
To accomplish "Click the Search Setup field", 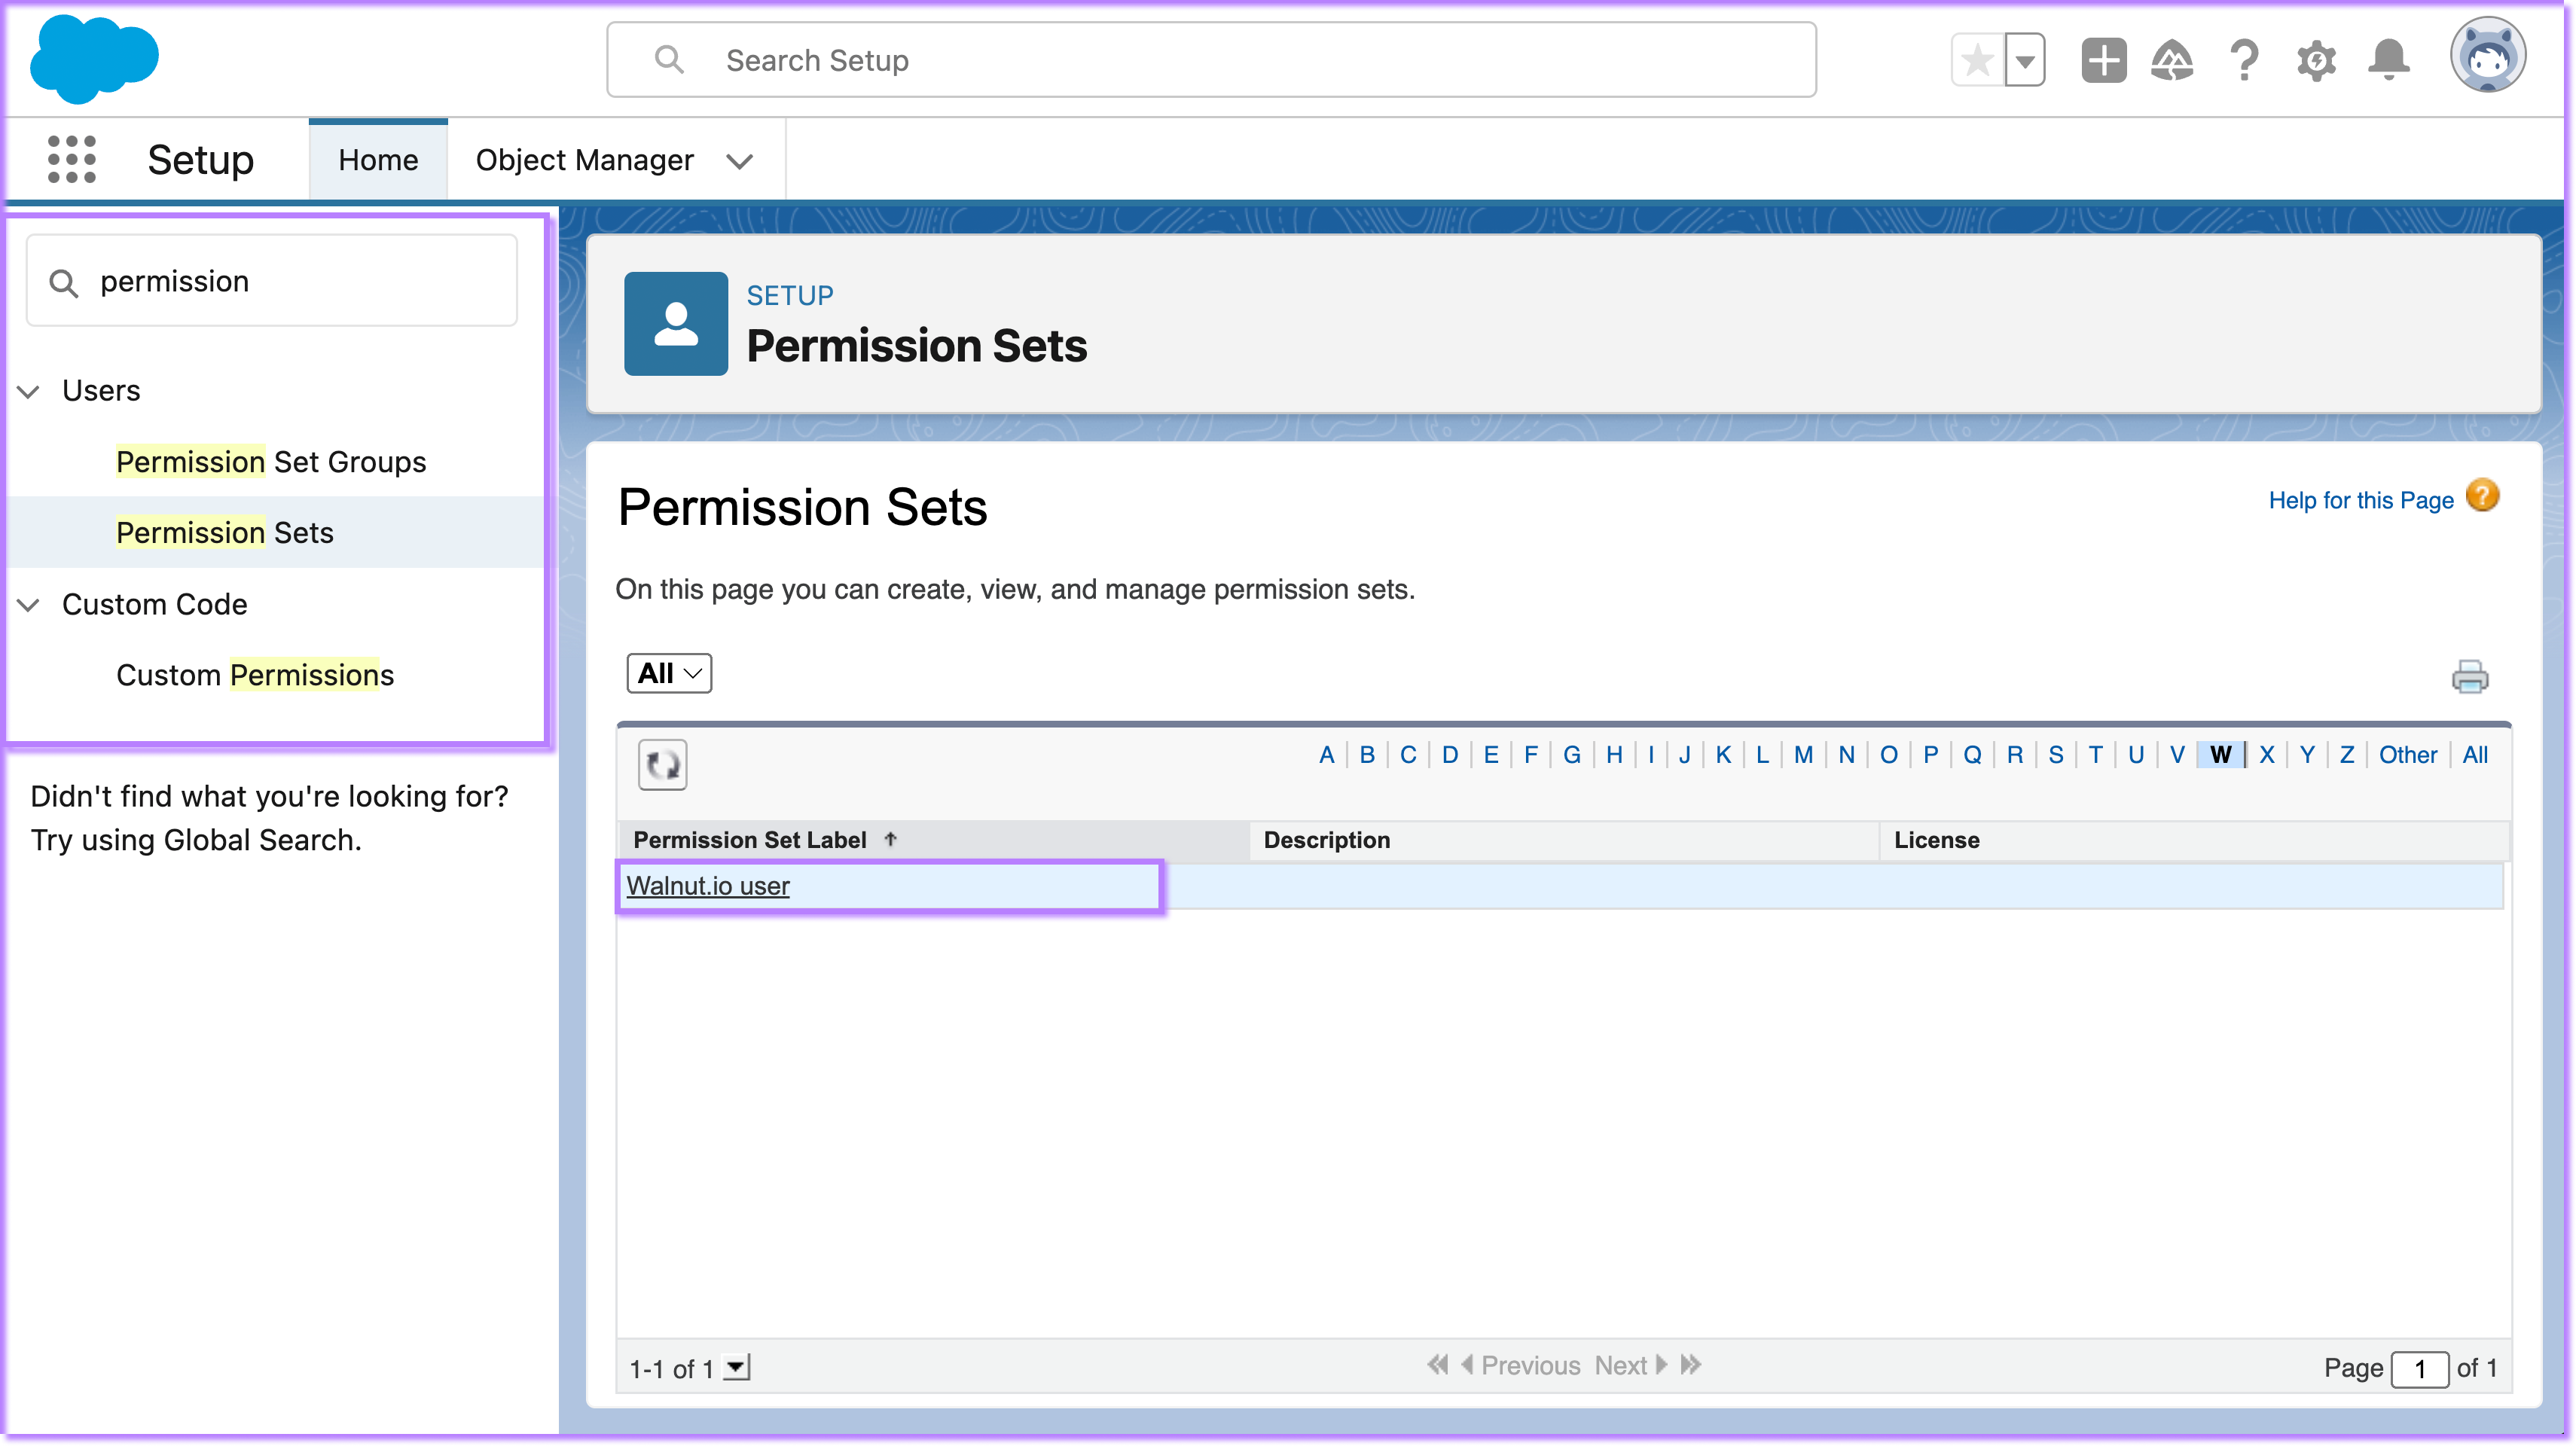I will [x=1211, y=60].
